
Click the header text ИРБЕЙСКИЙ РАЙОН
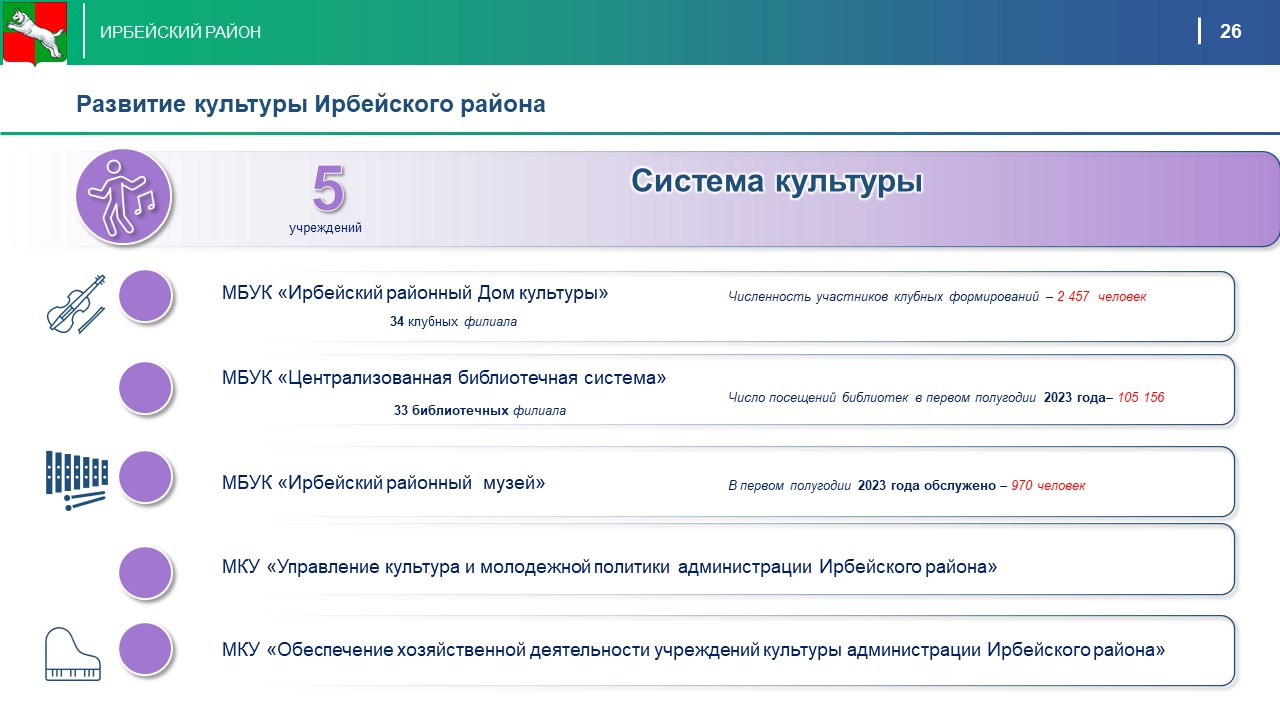(180, 33)
